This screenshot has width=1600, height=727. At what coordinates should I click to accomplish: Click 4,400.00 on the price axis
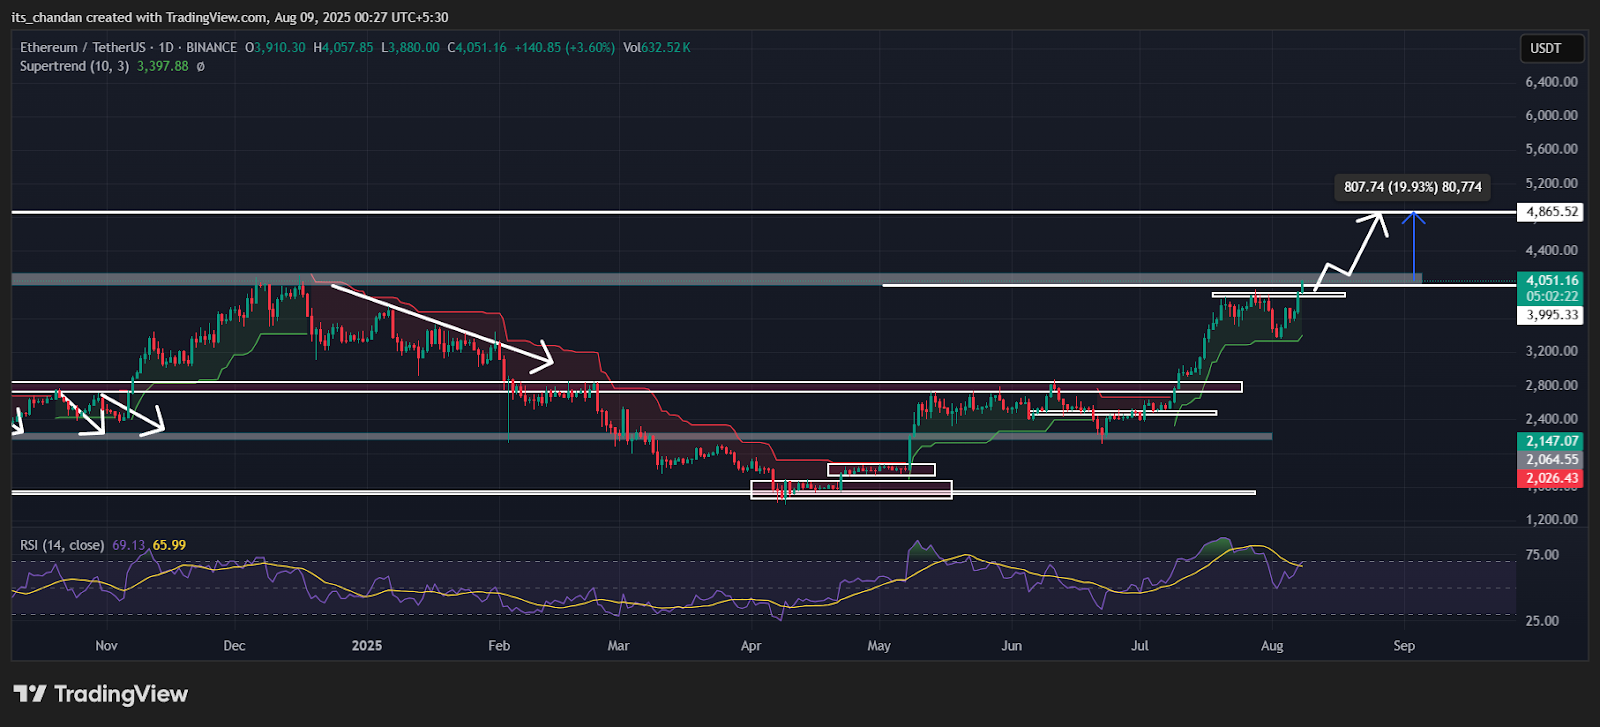coord(1552,251)
